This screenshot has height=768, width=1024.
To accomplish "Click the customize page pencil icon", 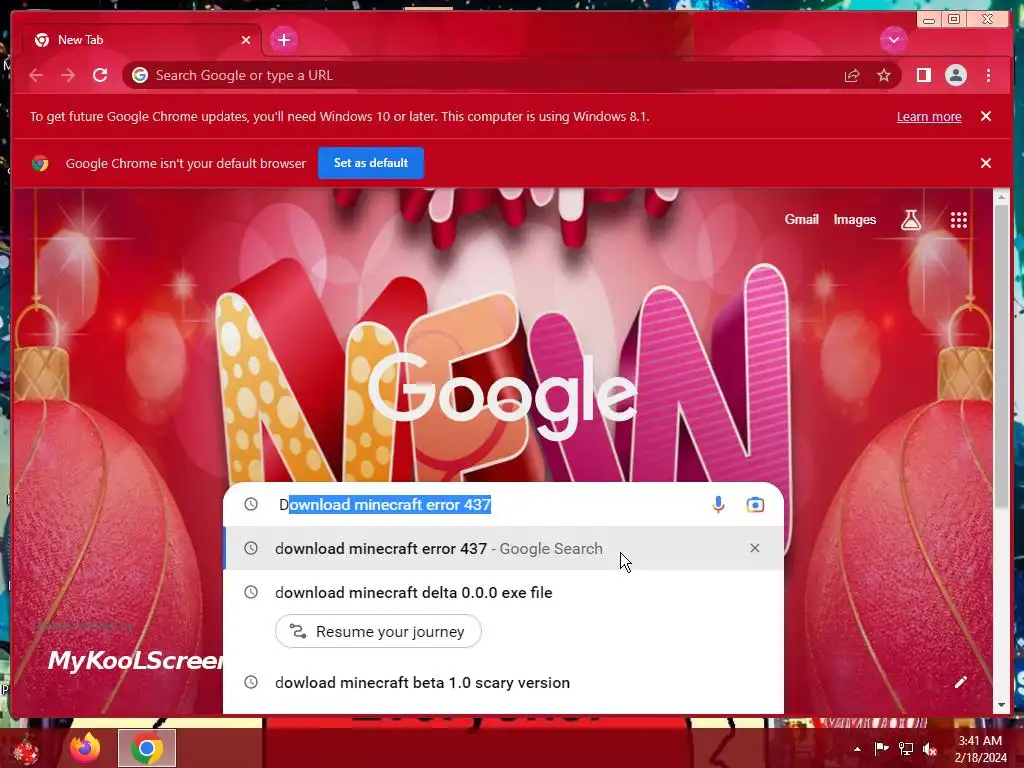I will [x=960, y=682].
